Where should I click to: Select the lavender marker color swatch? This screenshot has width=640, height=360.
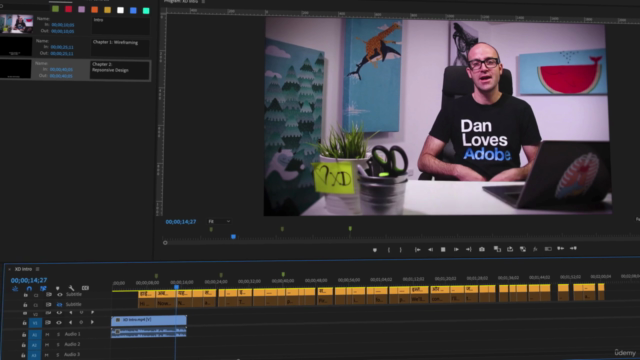82,9
